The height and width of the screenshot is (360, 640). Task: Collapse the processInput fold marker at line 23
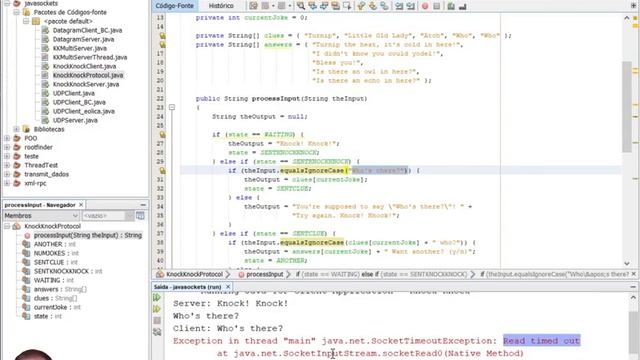point(172,107)
